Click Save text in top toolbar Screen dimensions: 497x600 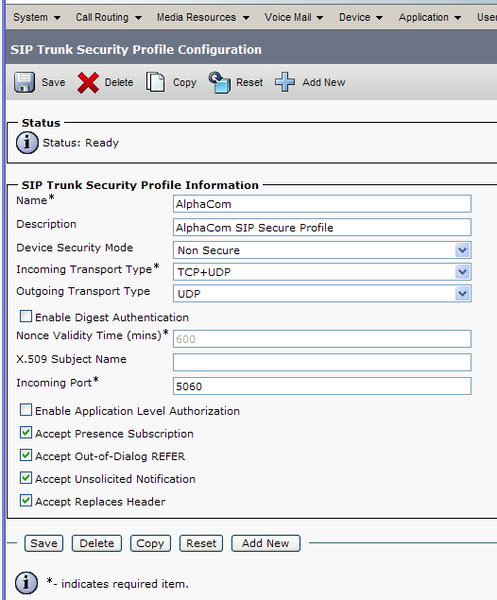[x=53, y=82]
